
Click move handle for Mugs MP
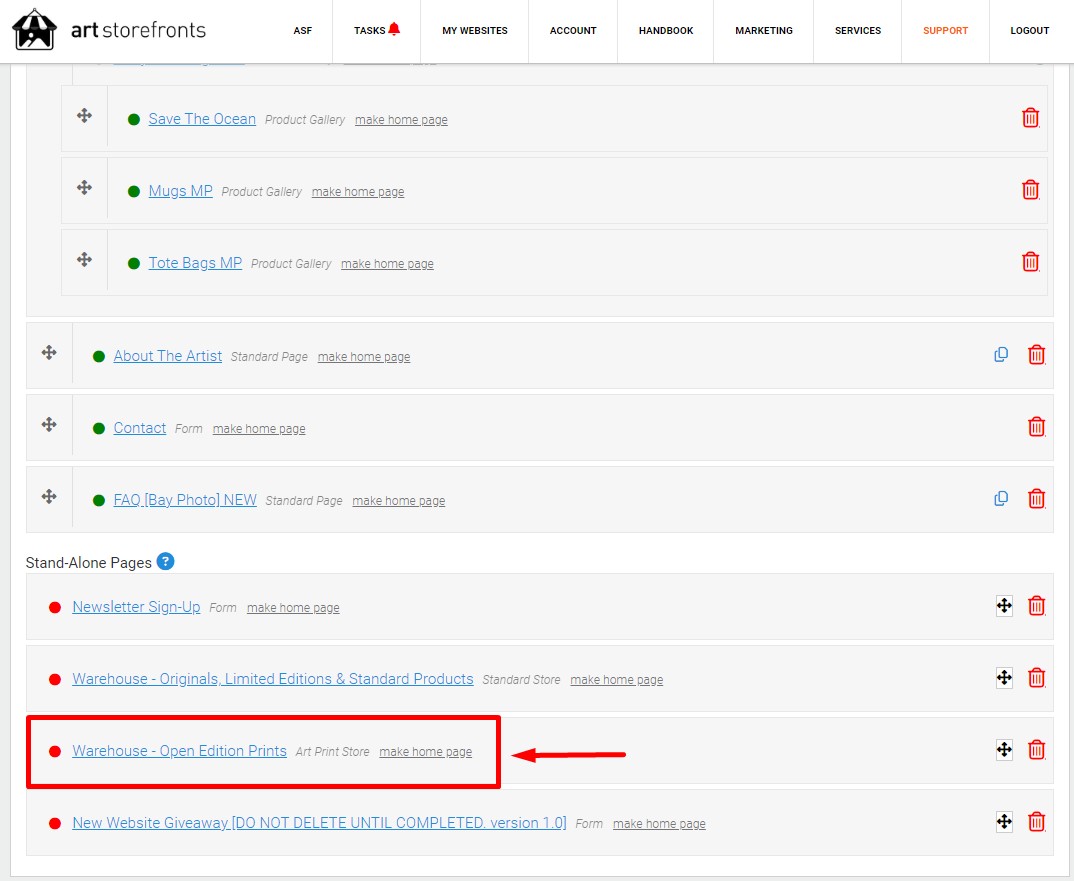click(84, 187)
